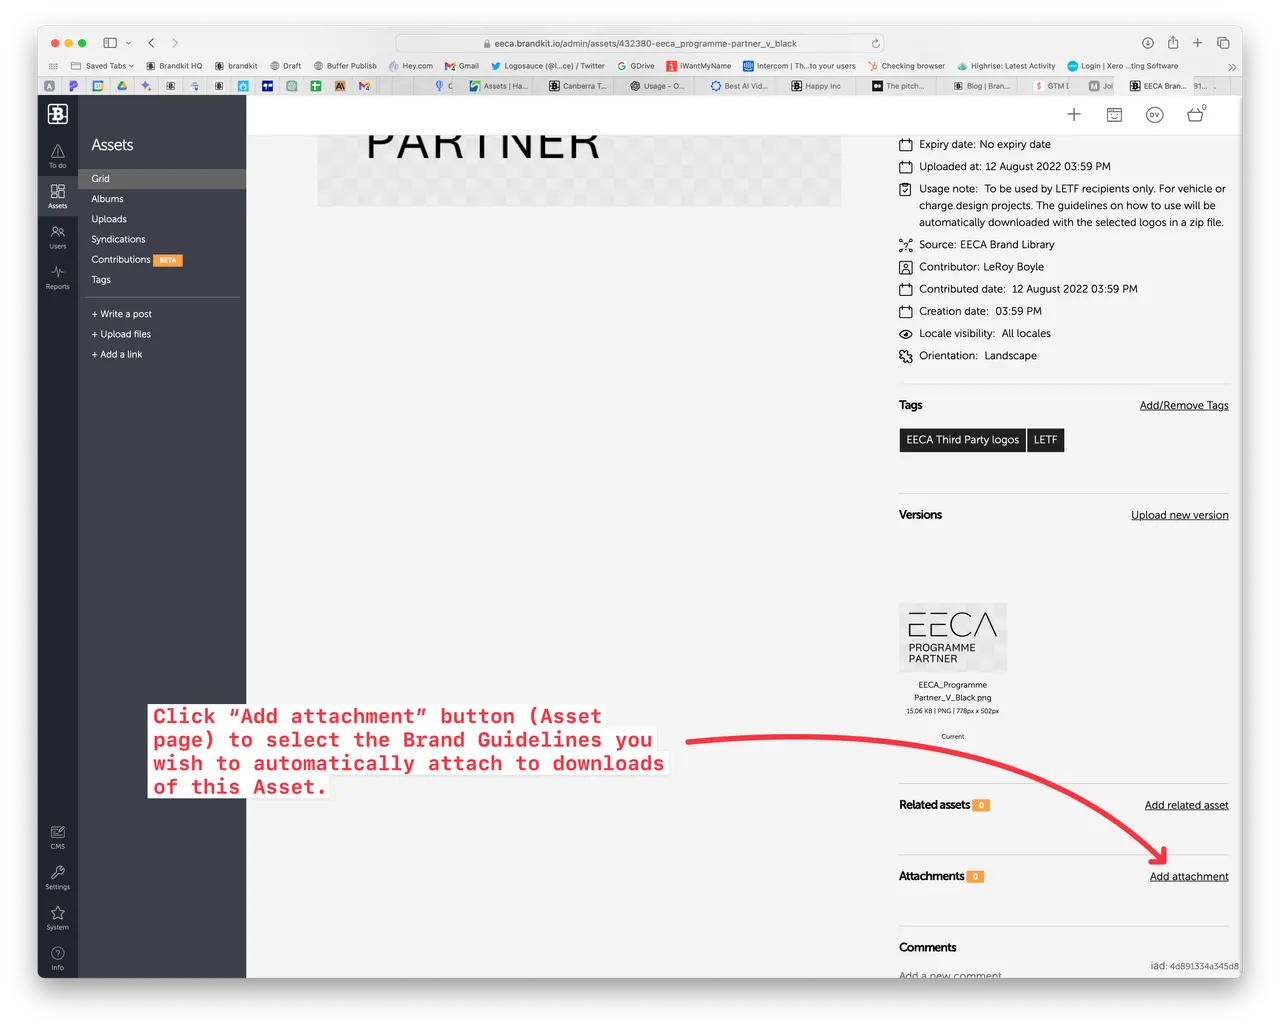1280x1028 pixels.
Task: Open the Reports section in the sidebar
Action: tap(58, 277)
